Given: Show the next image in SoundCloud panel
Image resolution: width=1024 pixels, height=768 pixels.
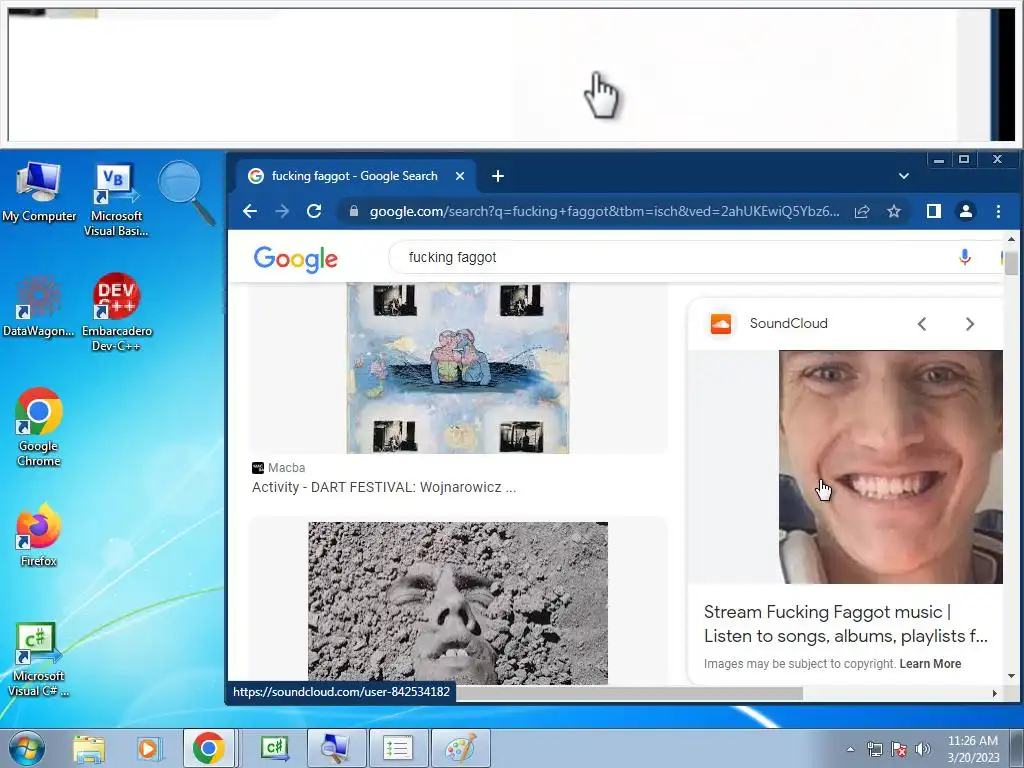Looking at the screenshot, I should tap(970, 323).
